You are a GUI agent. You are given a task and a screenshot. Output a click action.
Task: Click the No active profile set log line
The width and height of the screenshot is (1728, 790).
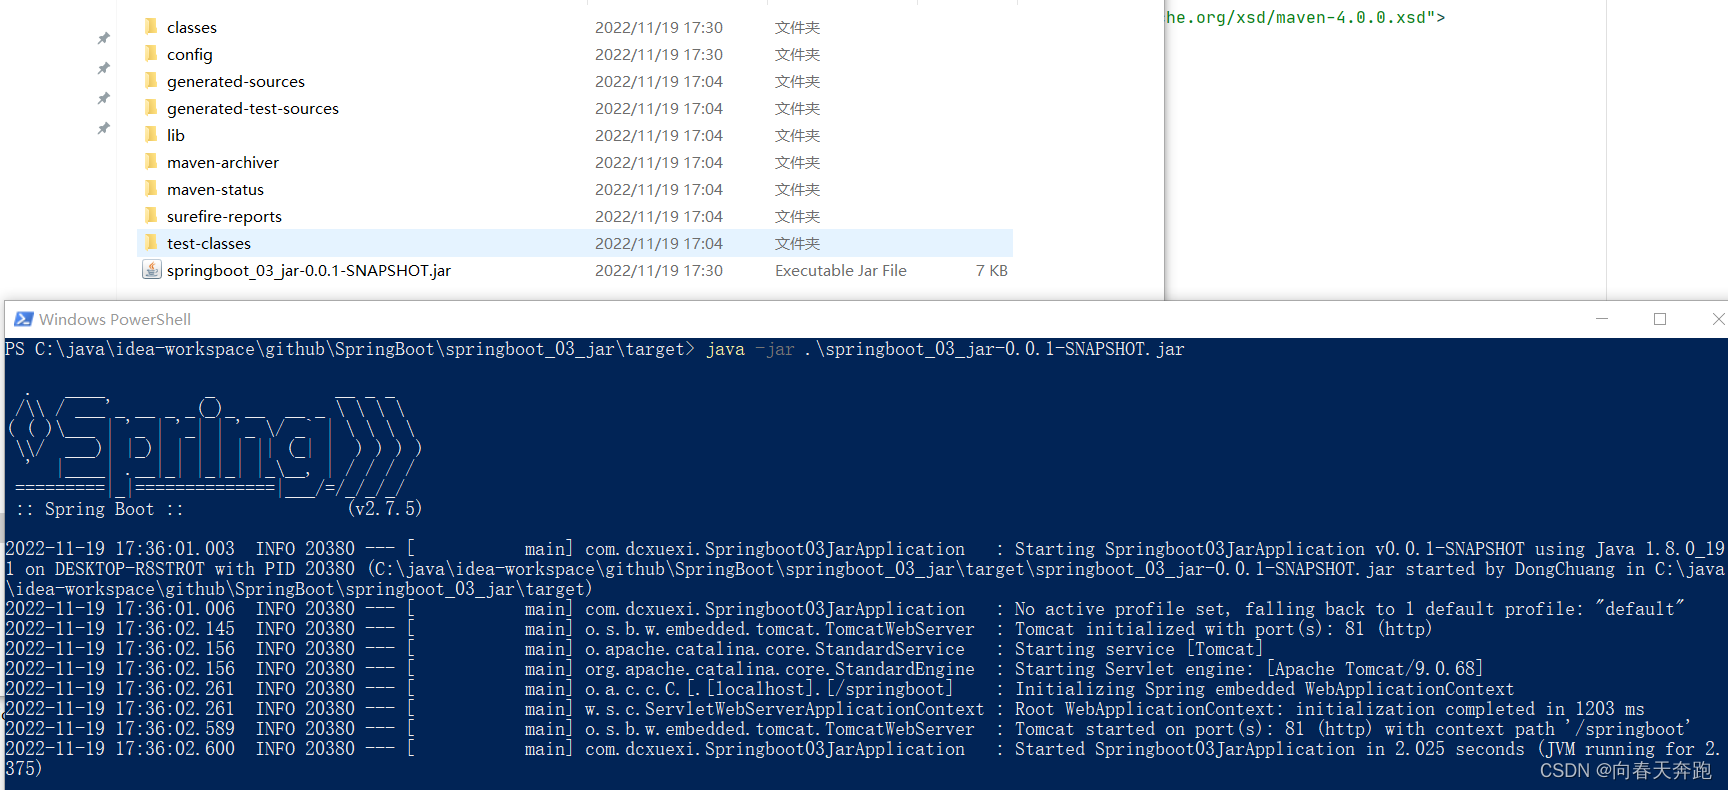(x=1350, y=609)
